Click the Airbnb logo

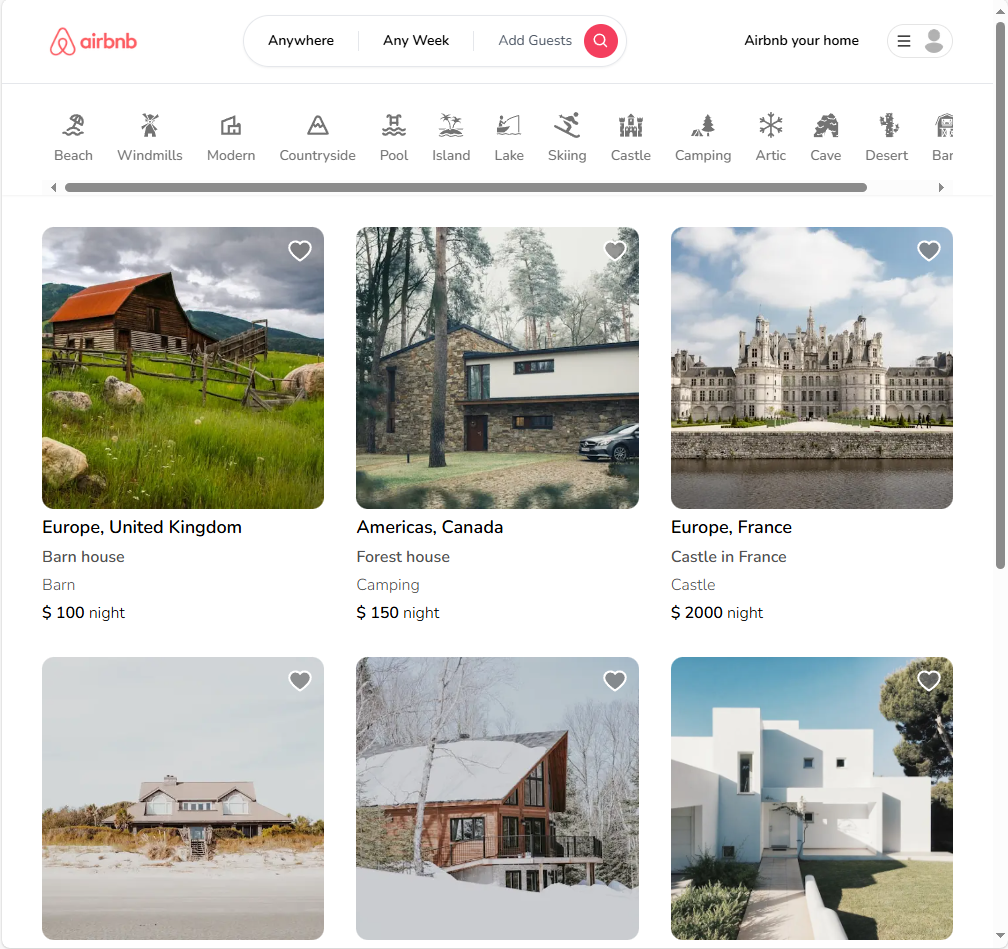pos(93,41)
